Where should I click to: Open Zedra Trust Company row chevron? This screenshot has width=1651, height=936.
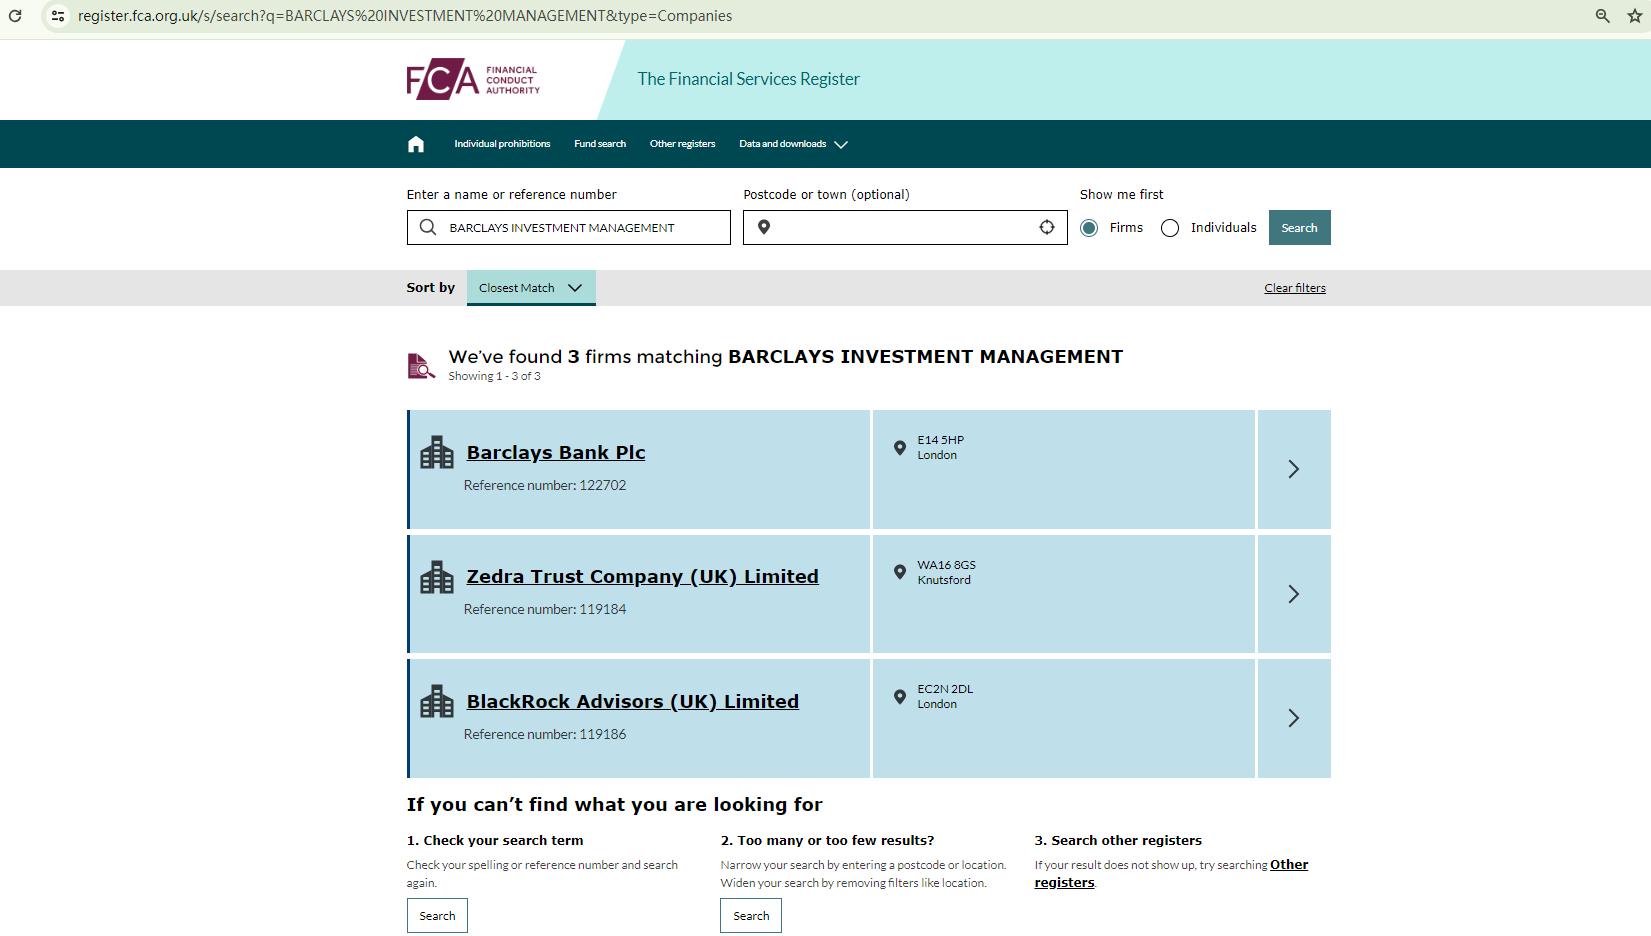(x=1294, y=594)
